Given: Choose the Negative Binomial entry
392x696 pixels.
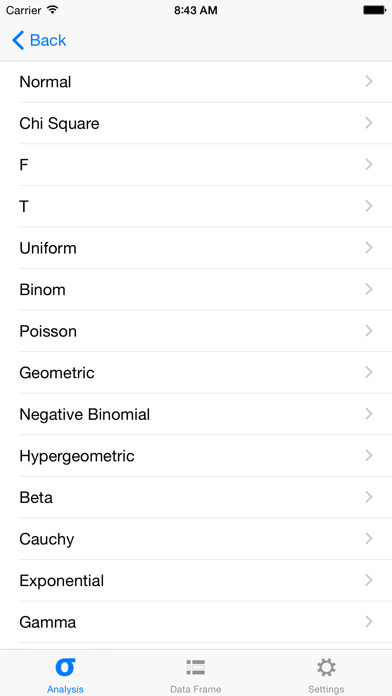Looking at the screenshot, I should pyautogui.click(x=196, y=414).
